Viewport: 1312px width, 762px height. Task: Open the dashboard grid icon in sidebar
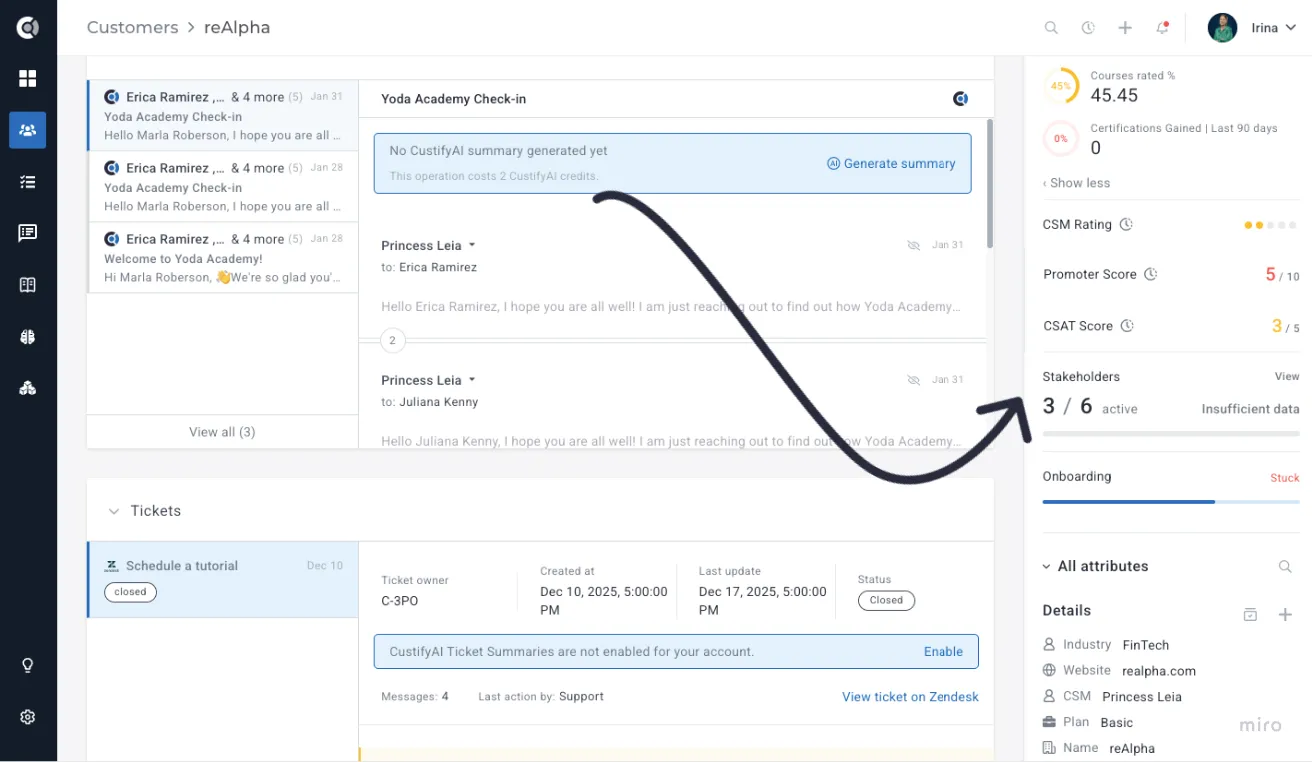coord(28,78)
